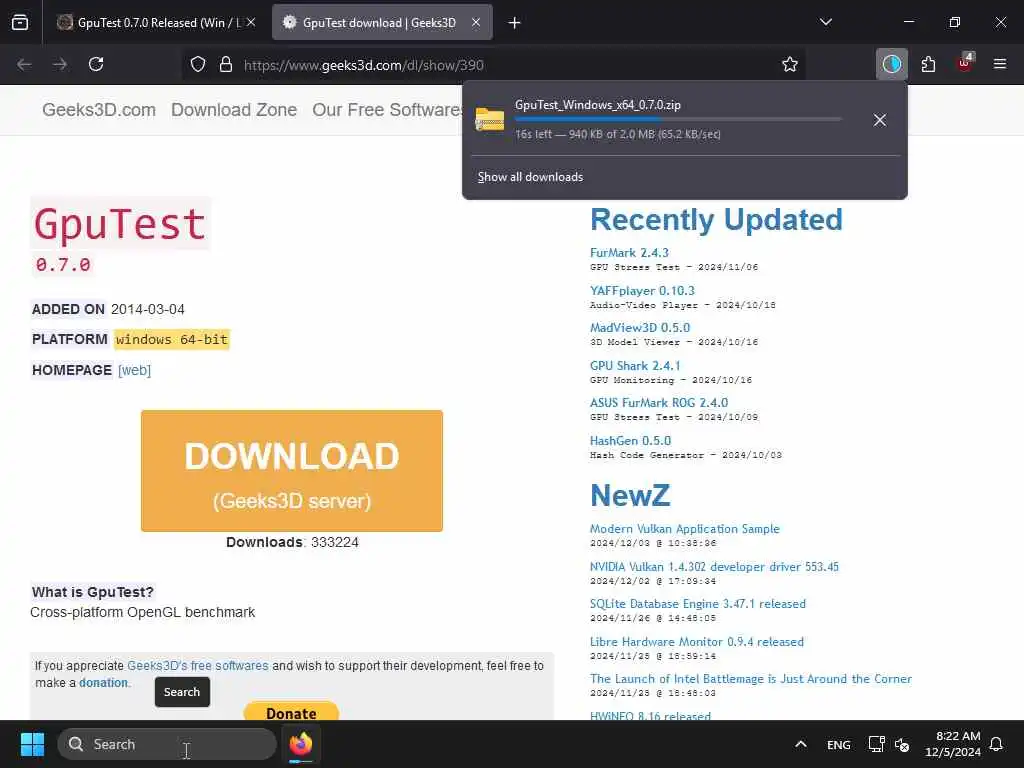The width and height of the screenshot is (1024, 768).
Task: Open clock and date 8:22 AM
Action: [x=953, y=744]
